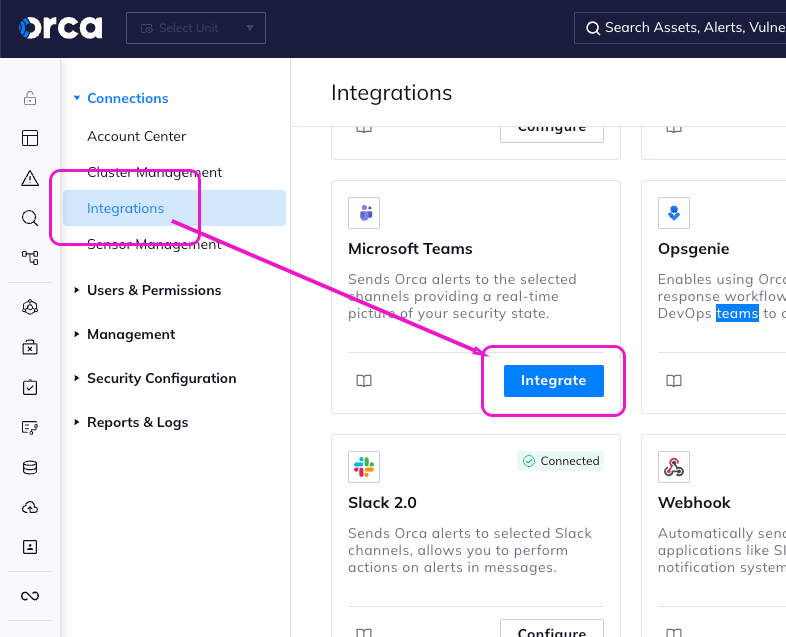Click Configure button at top card
This screenshot has height=637, width=786.
[552, 134]
